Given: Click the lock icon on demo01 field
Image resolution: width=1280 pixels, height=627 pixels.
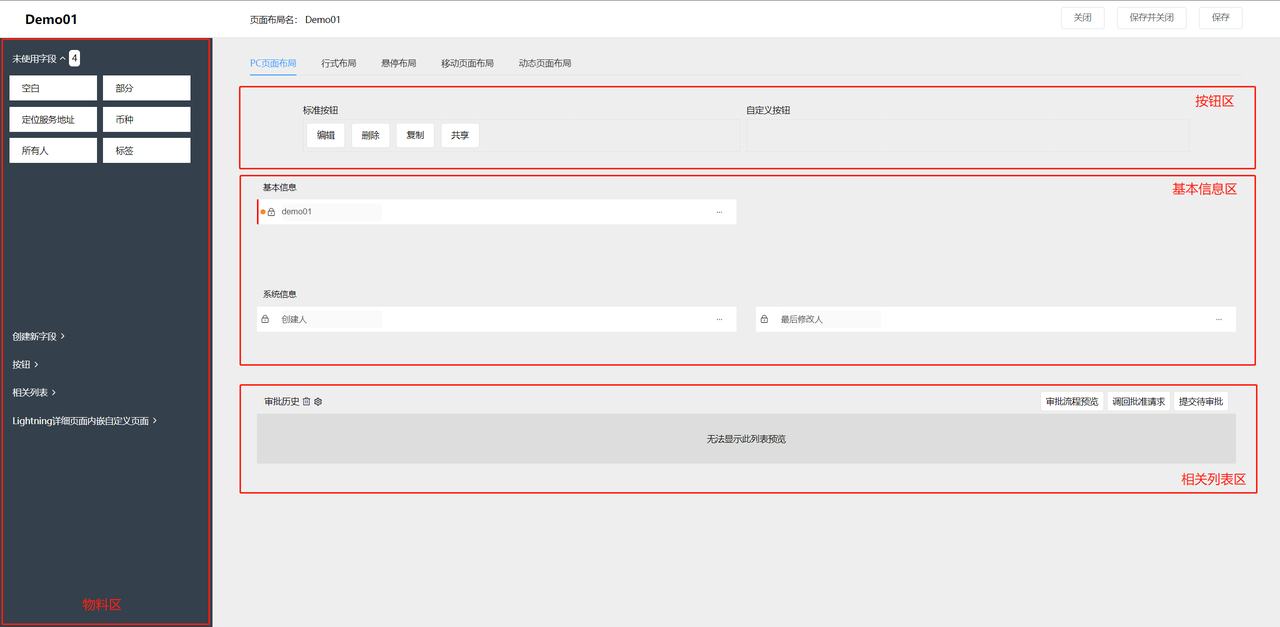Looking at the screenshot, I should pyautogui.click(x=271, y=212).
